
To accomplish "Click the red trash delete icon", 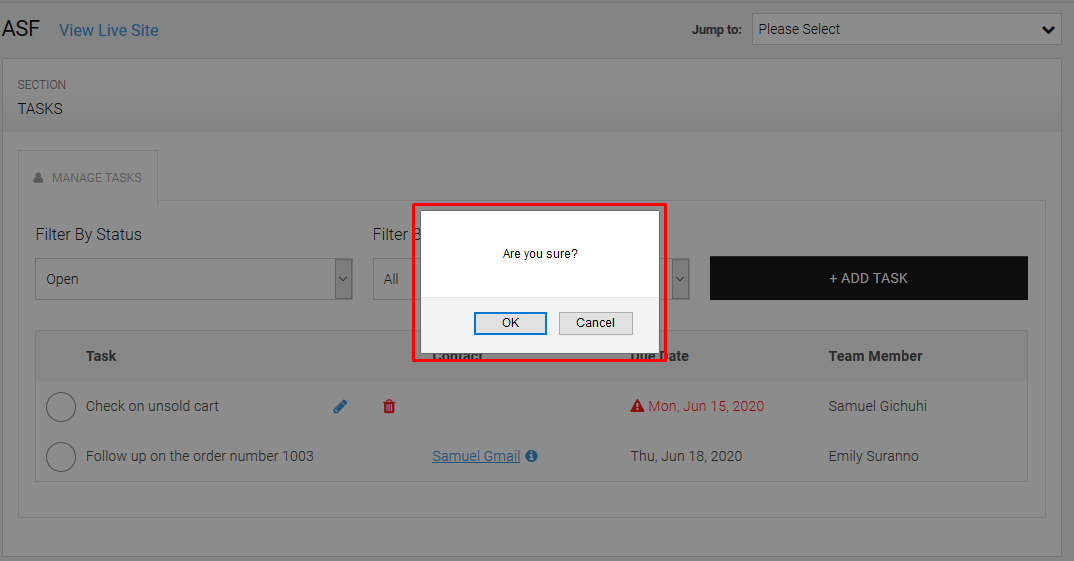I will tap(389, 407).
